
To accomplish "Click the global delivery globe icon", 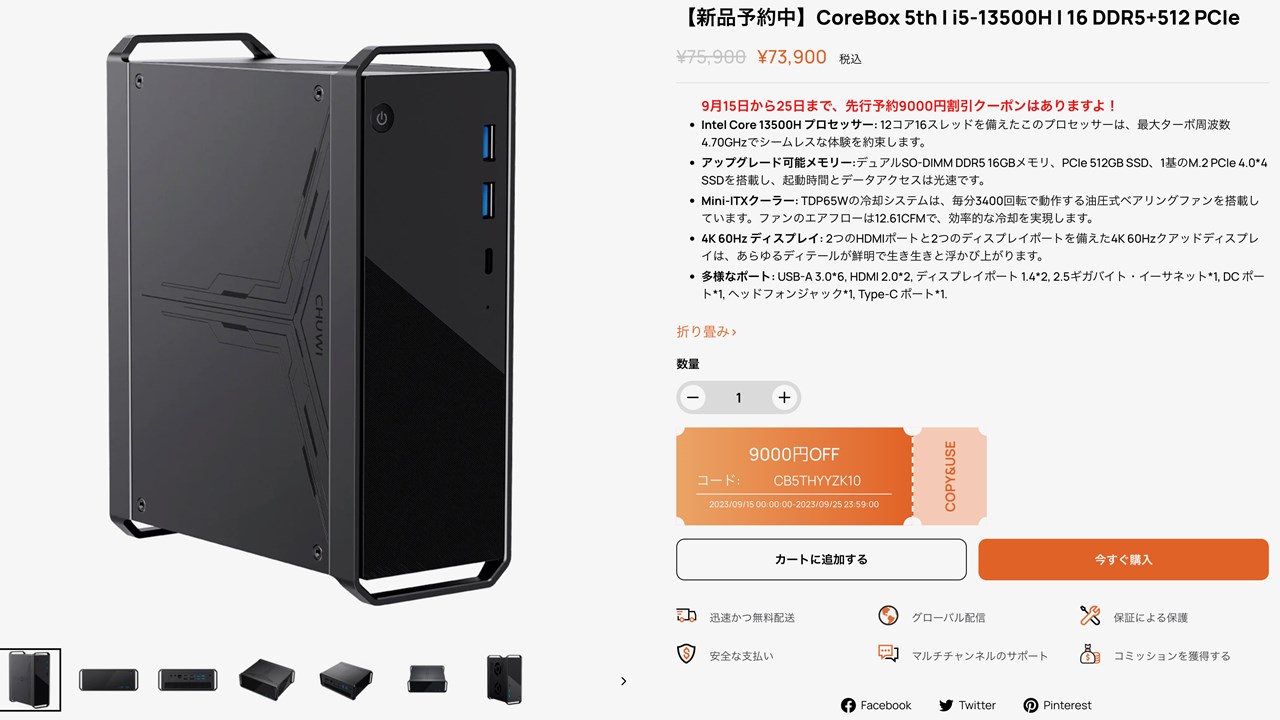I will [x=888, y=616].
